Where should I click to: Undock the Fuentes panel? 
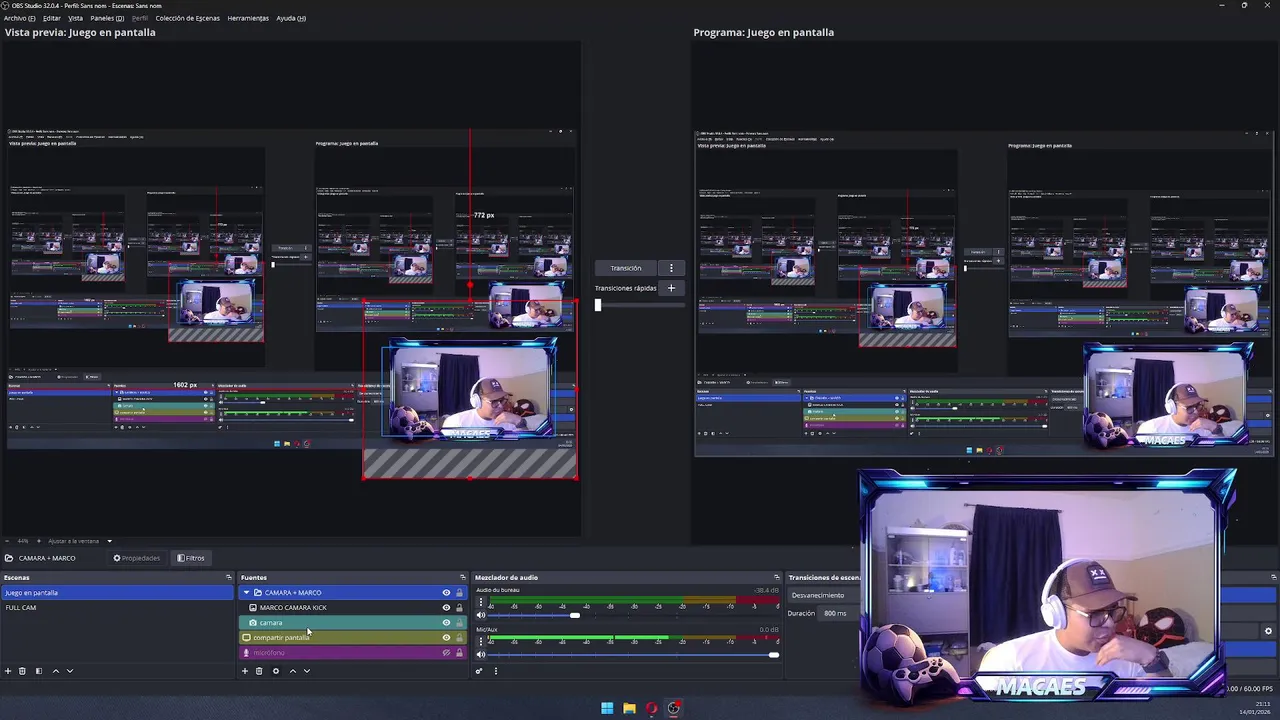(462, 577)
